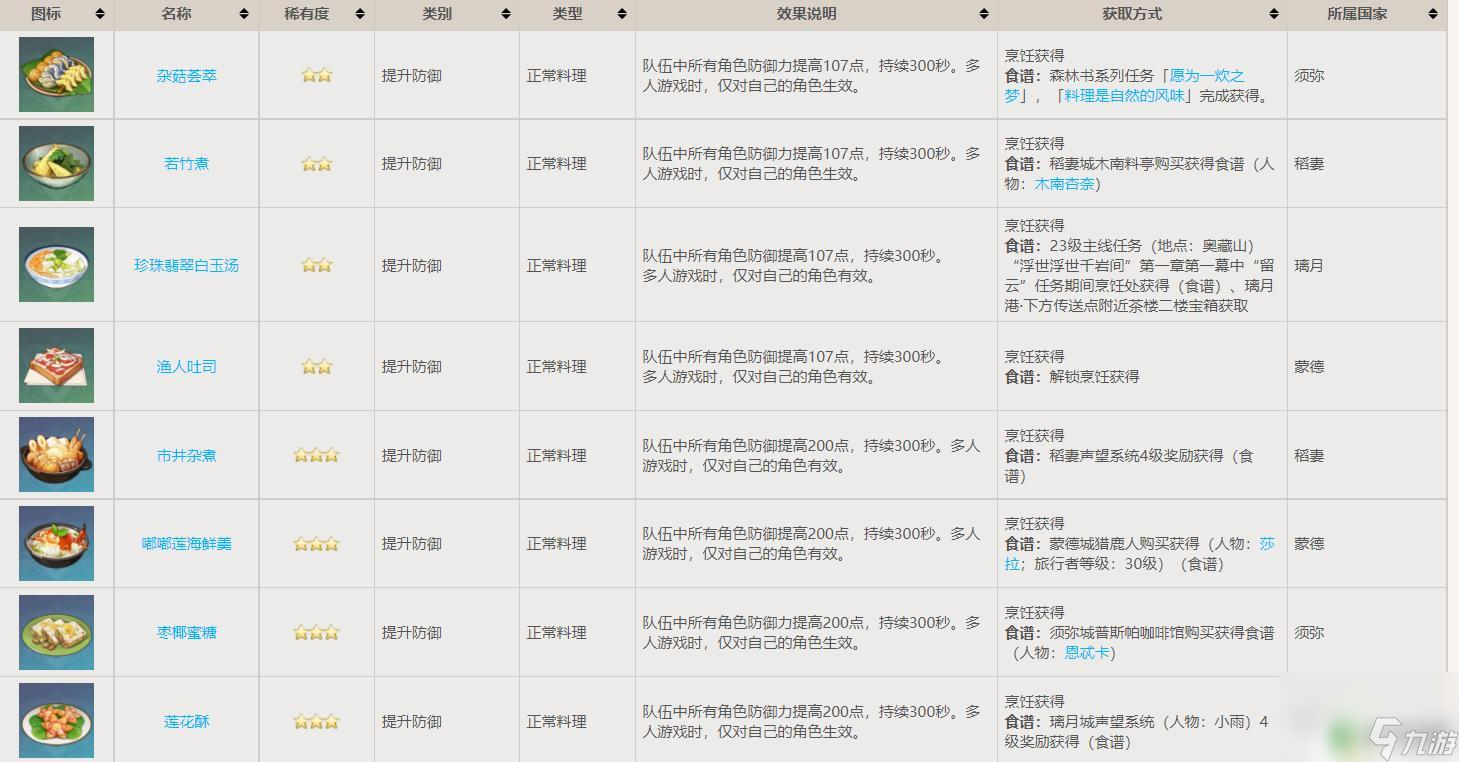Open the 渔人吐司 name link
The width and height of the screenshot is (1459, 762).
[187, 366]
